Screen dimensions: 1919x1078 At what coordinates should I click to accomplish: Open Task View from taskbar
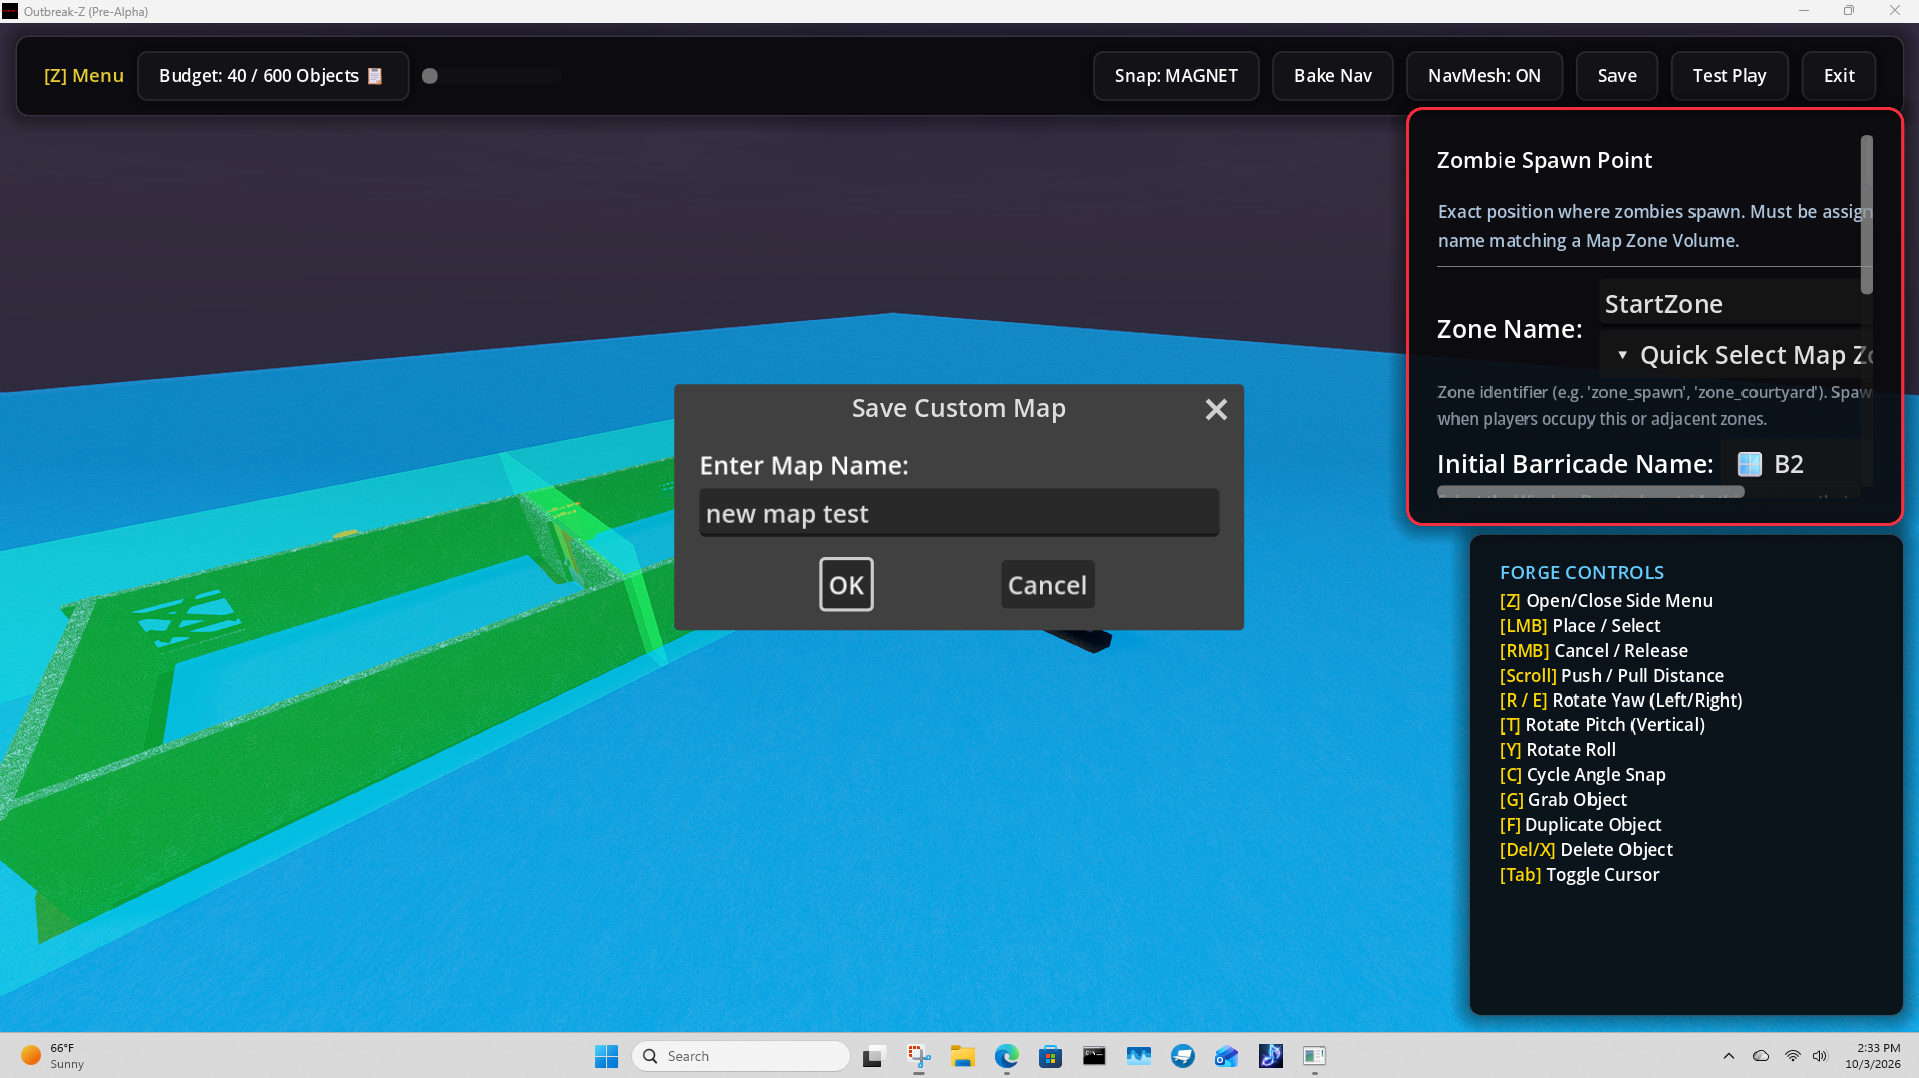coord(875,1056)
